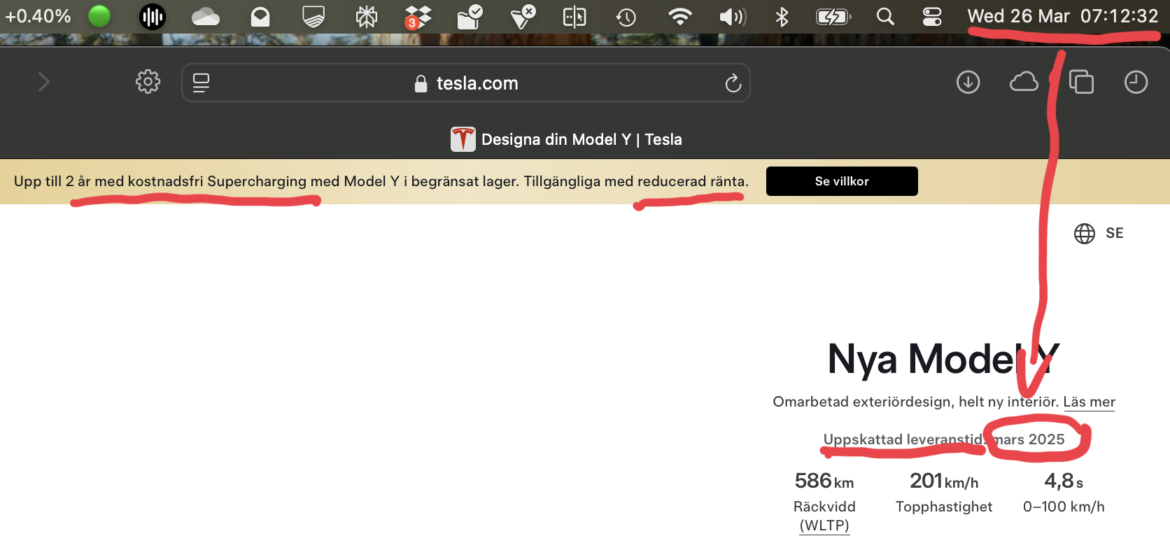
Task: Reload the tesla.com page
Action: (x=732, y=83)
